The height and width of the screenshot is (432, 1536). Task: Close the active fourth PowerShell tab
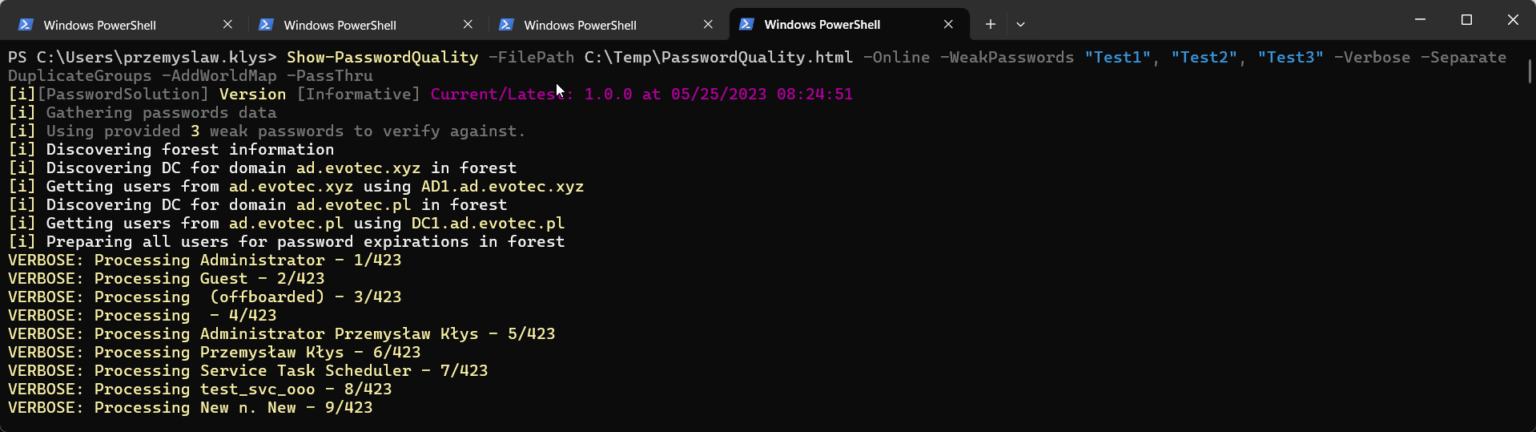(948, 25)
